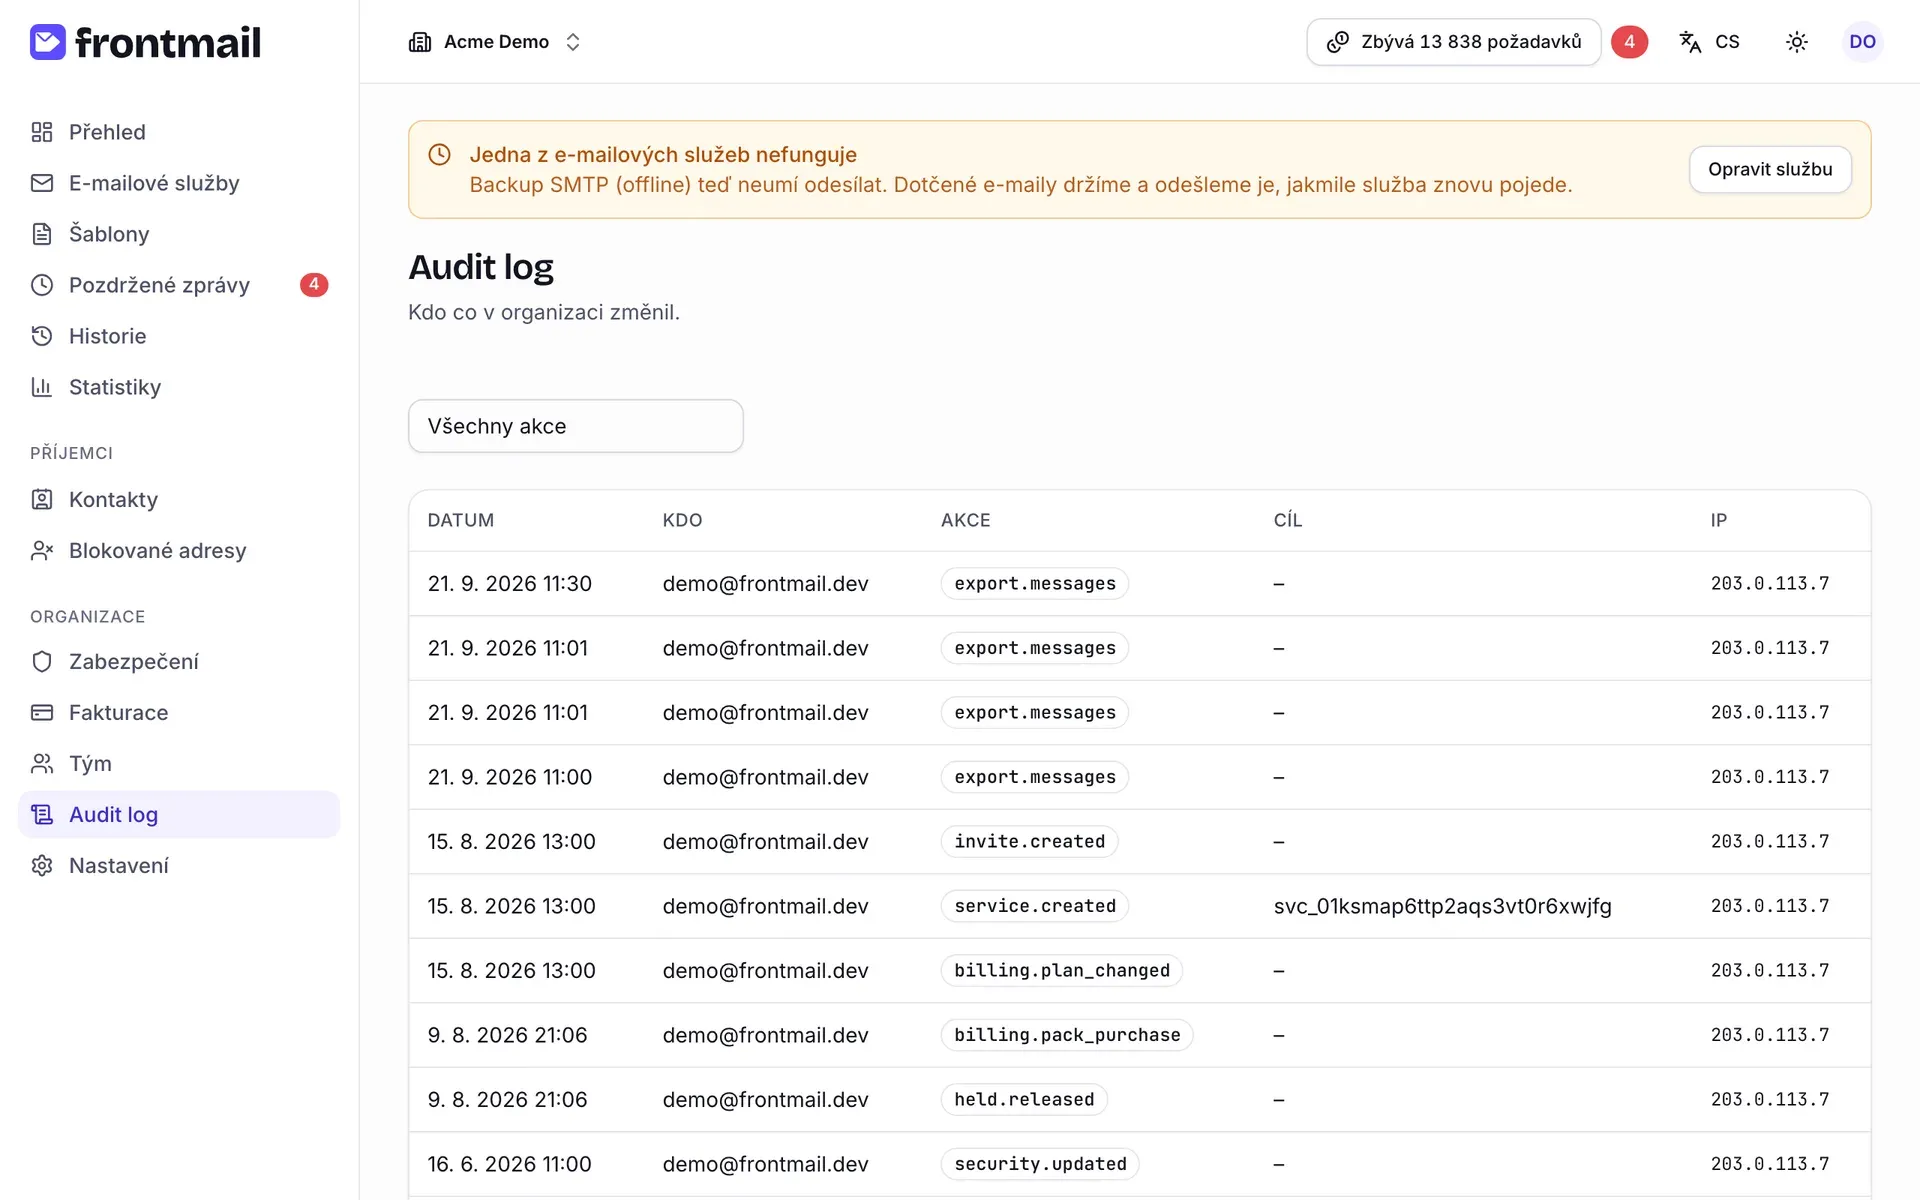The width and height of the screenshot is (1920, 1200).
Task: Click the invite.created action badge
Action: pyautogui.click(x=1029, y=842)
